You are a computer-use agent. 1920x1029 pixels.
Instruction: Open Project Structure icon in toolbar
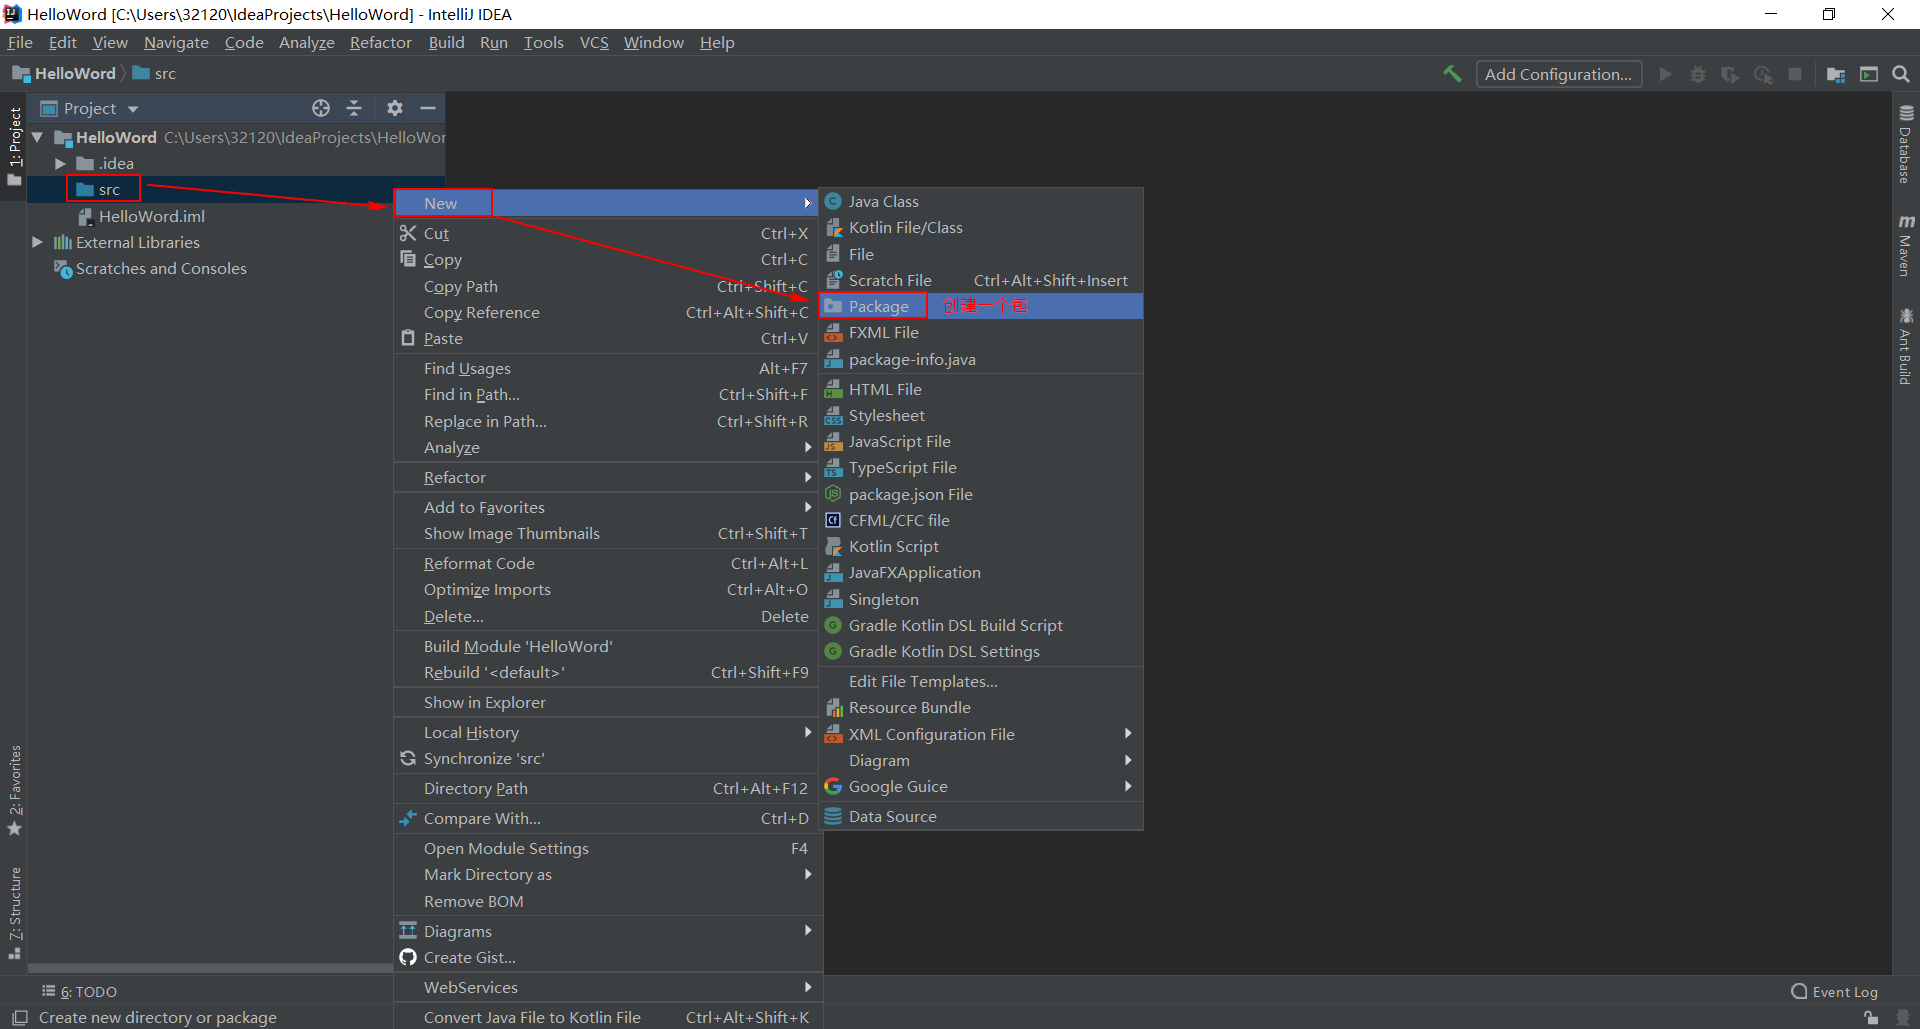pyautogui.click(x=1836, y=74)
